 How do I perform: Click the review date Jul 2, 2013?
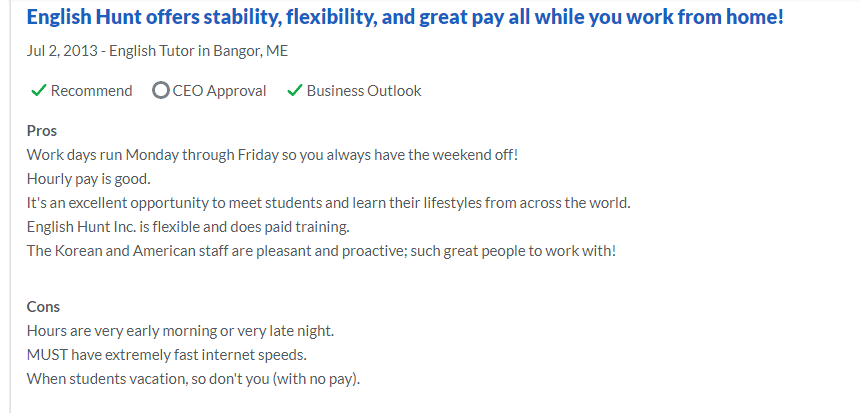click(x=62, y=51)
